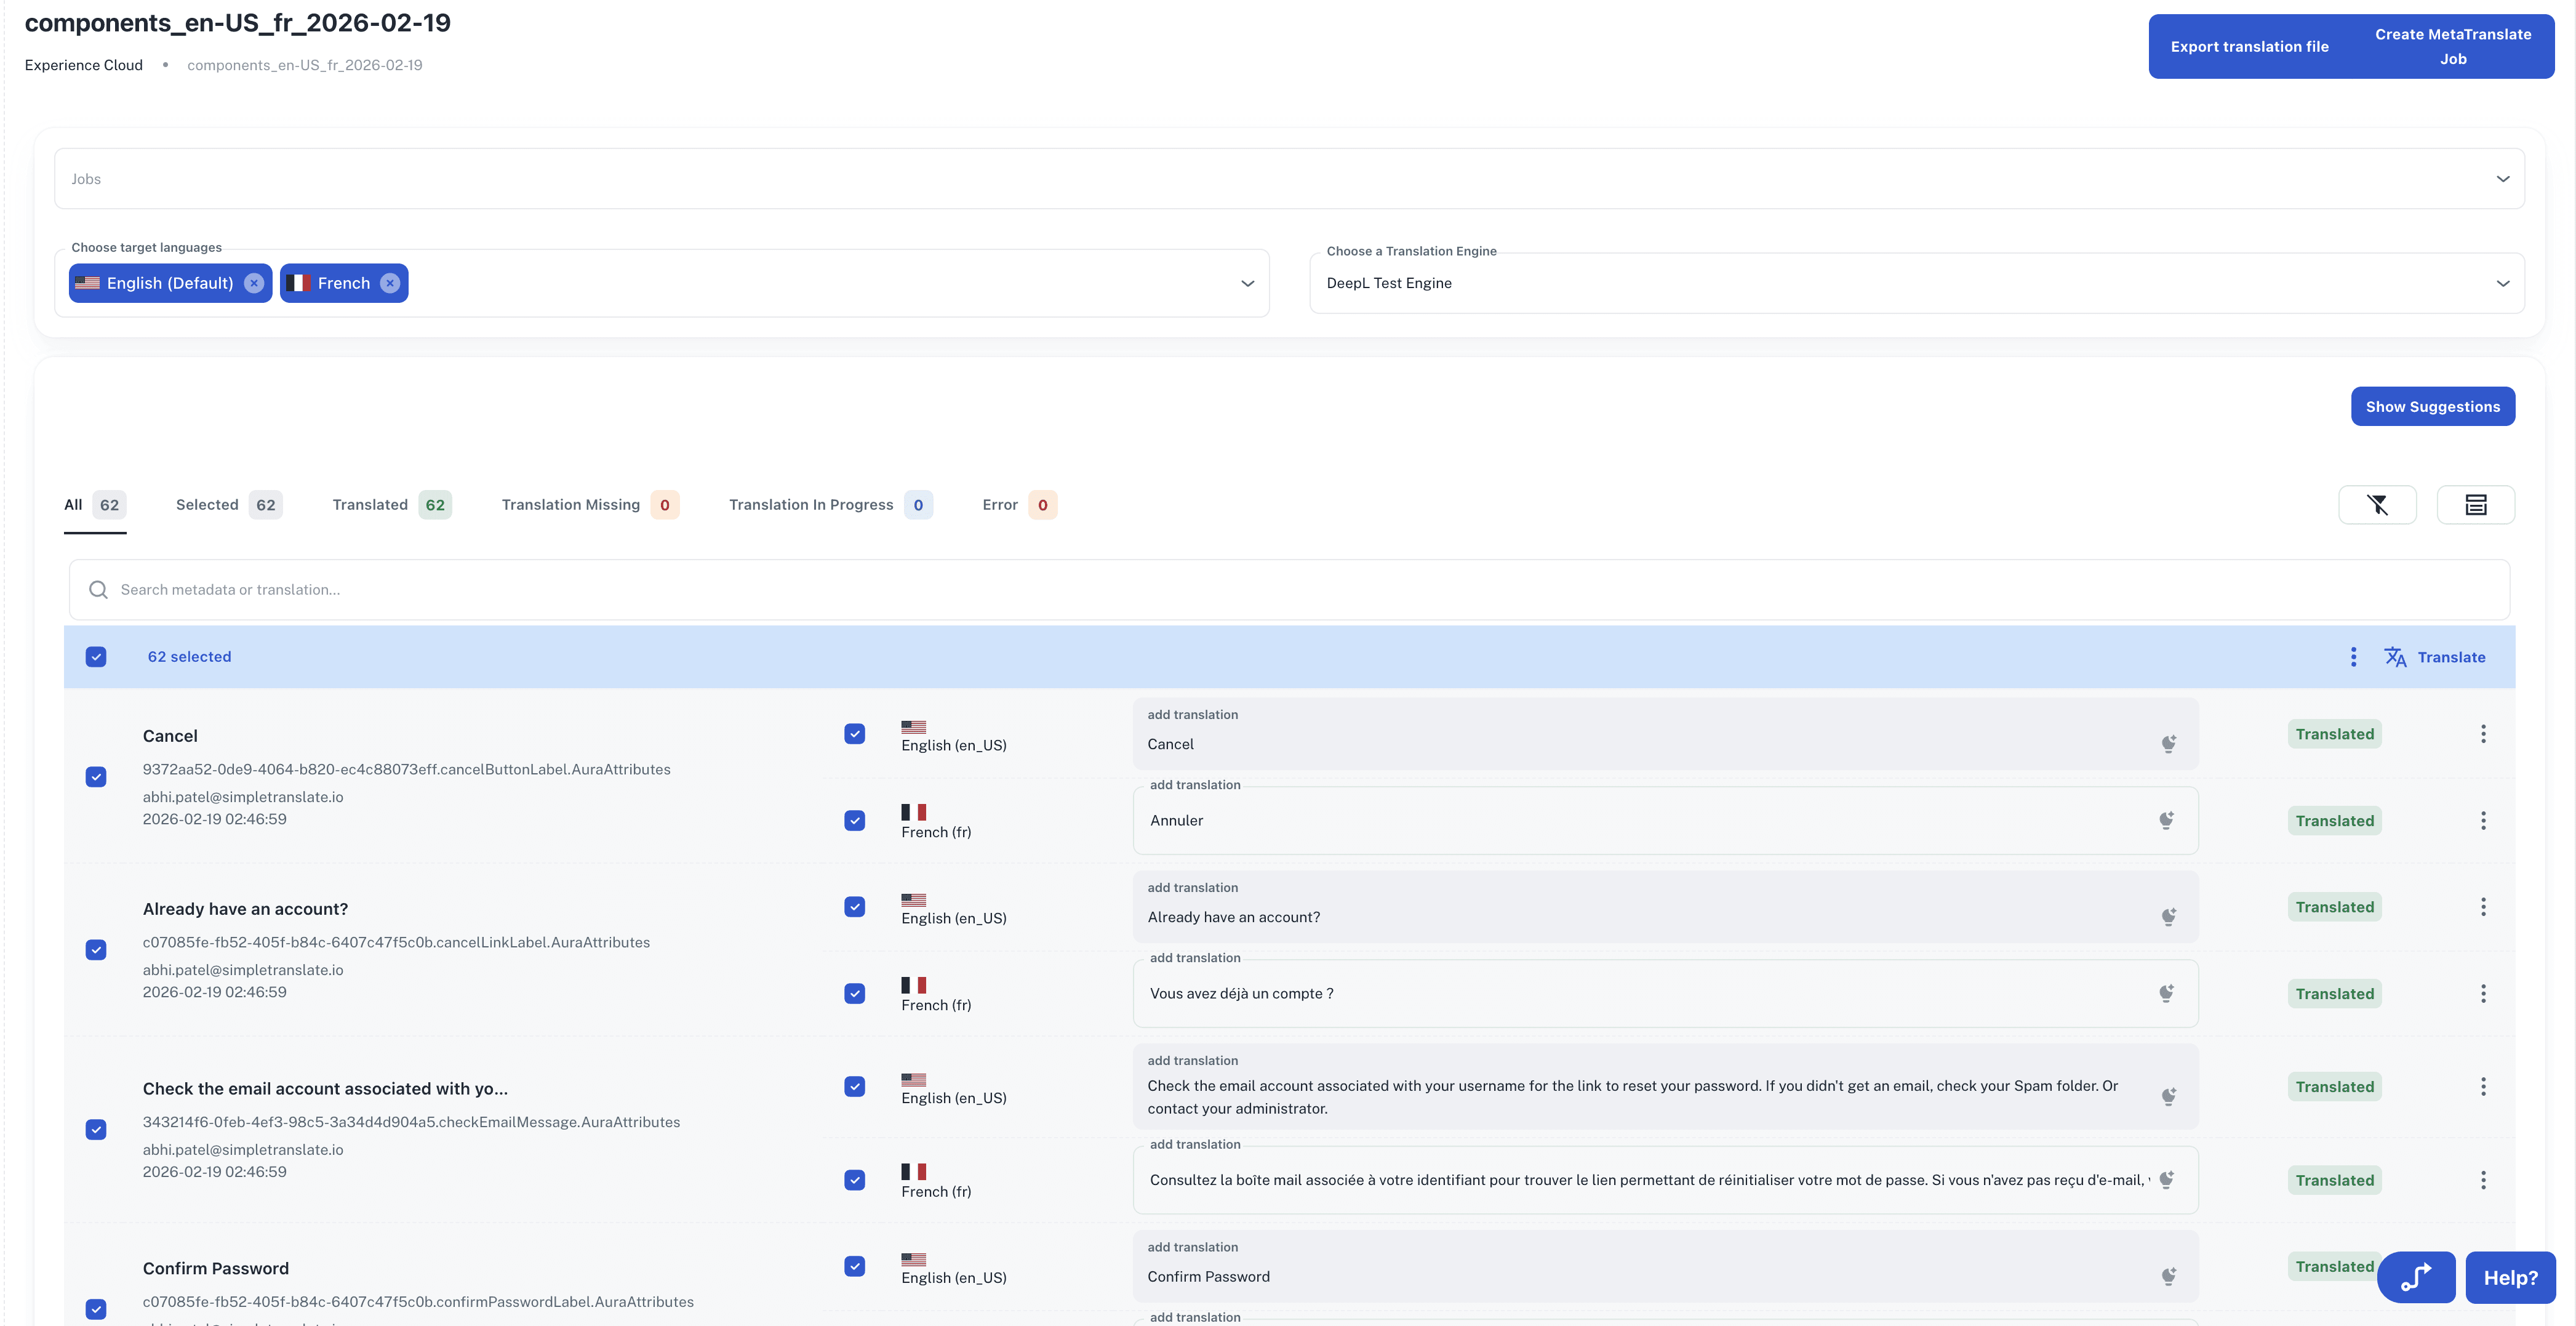The image size is (2576, 1326).
Task: Remove English (Default) language chip
Action: pyautogui.click(x=254, y=283)
